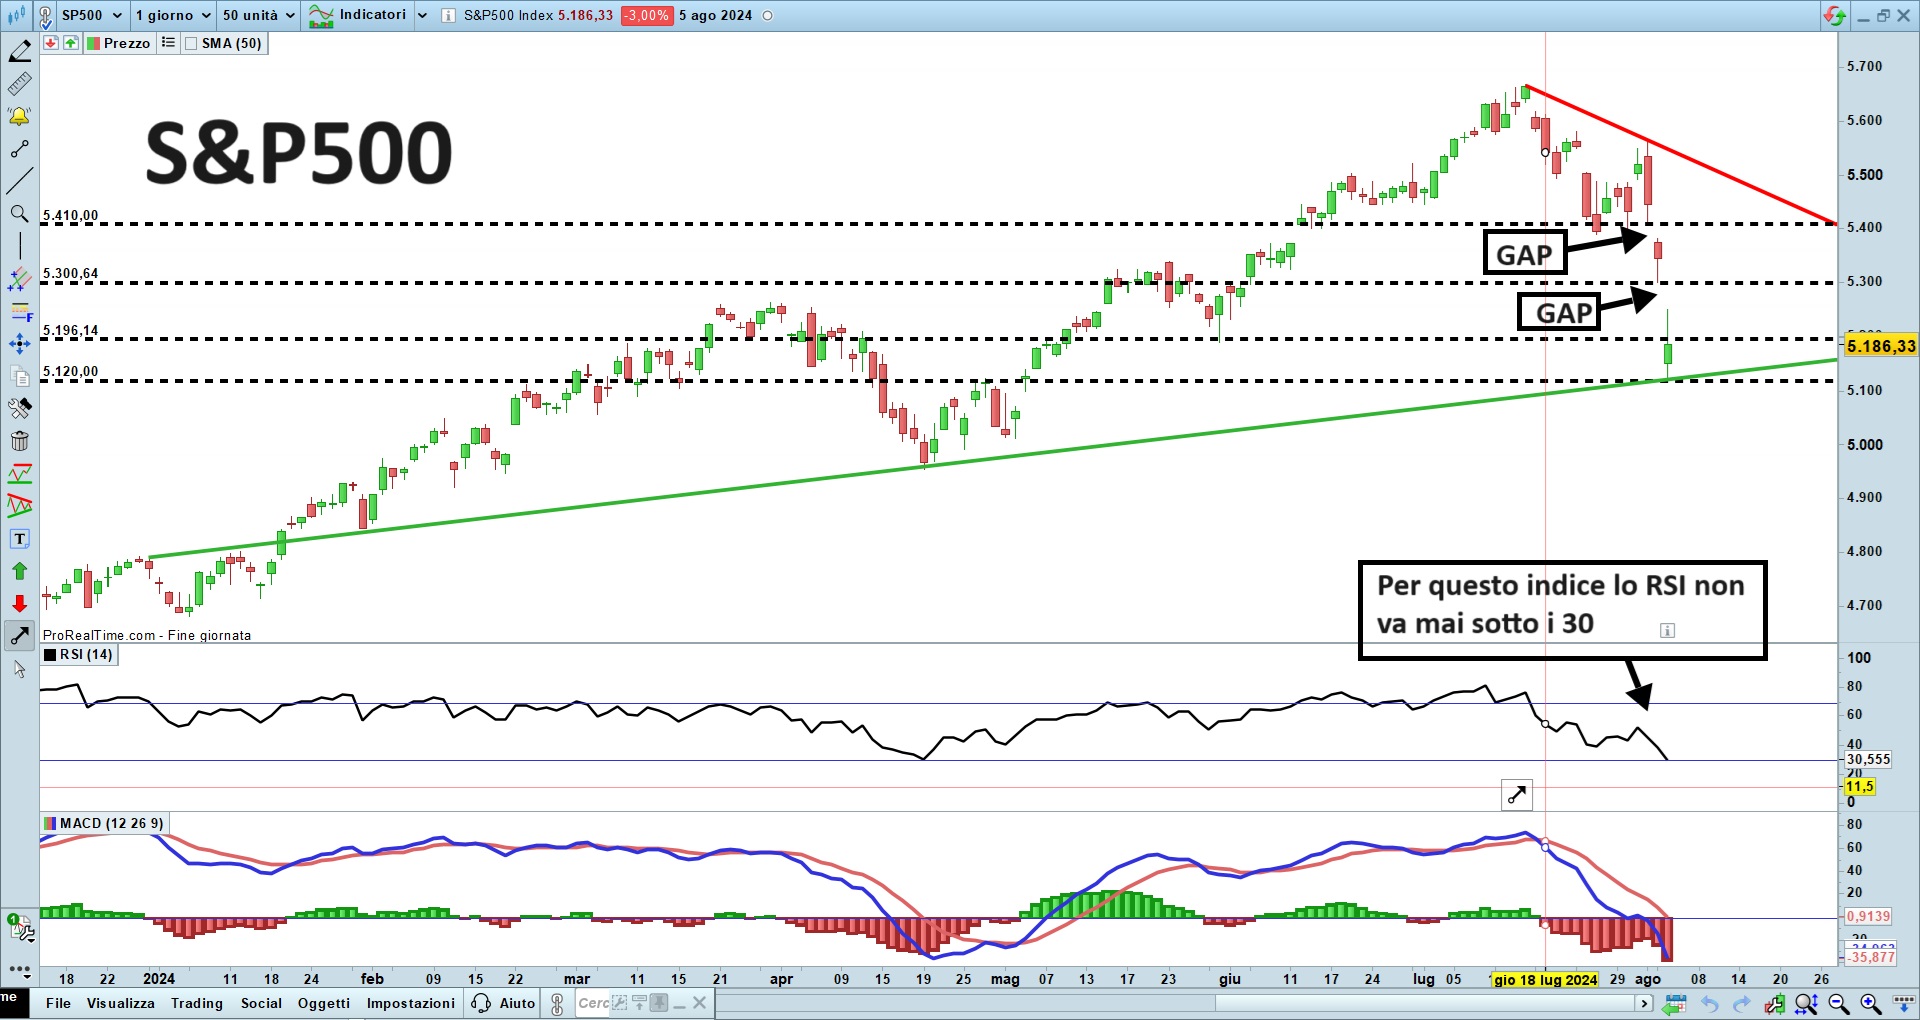Viewport: 1920px width, 1020px height.
Task: Select the move objects cross-arrows tool
Action: coord(20,344)
